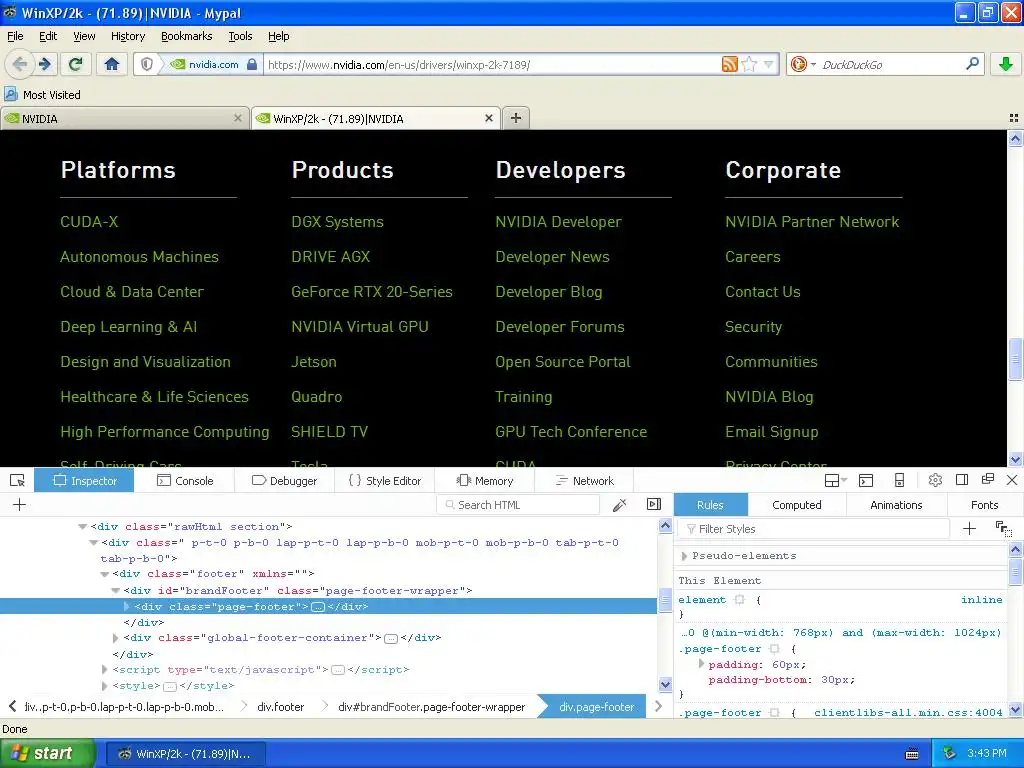The image size is (1024, 768).
Task: Show devtools in separate window
Action: 987,480
